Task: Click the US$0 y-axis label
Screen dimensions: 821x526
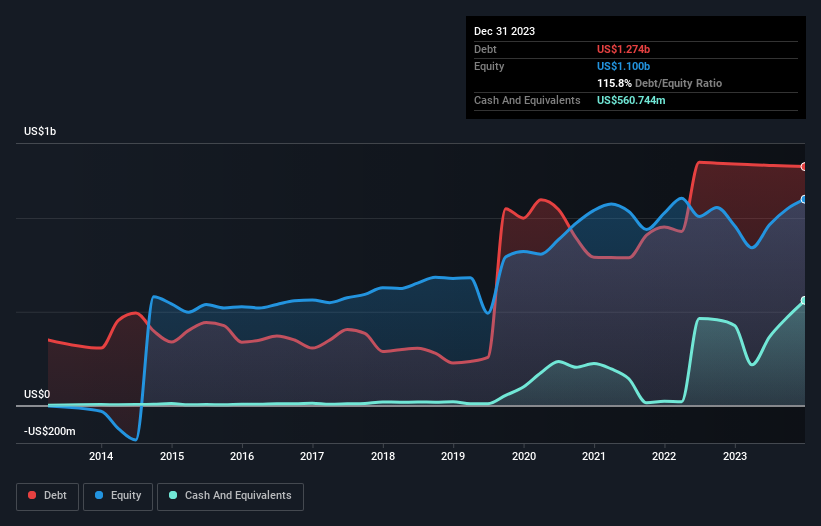Action: pos(37,394)
